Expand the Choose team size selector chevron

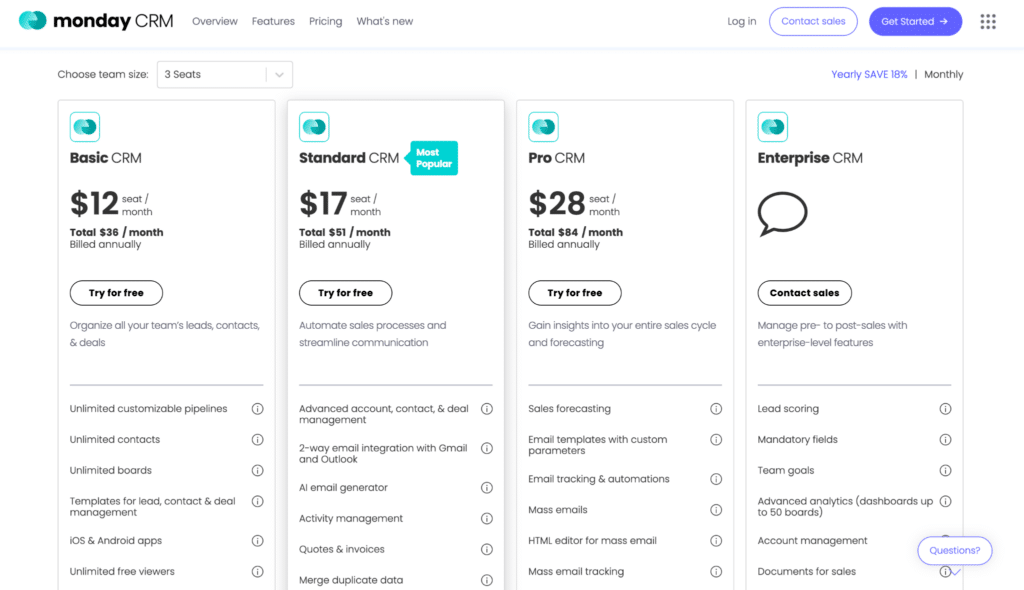278,74
